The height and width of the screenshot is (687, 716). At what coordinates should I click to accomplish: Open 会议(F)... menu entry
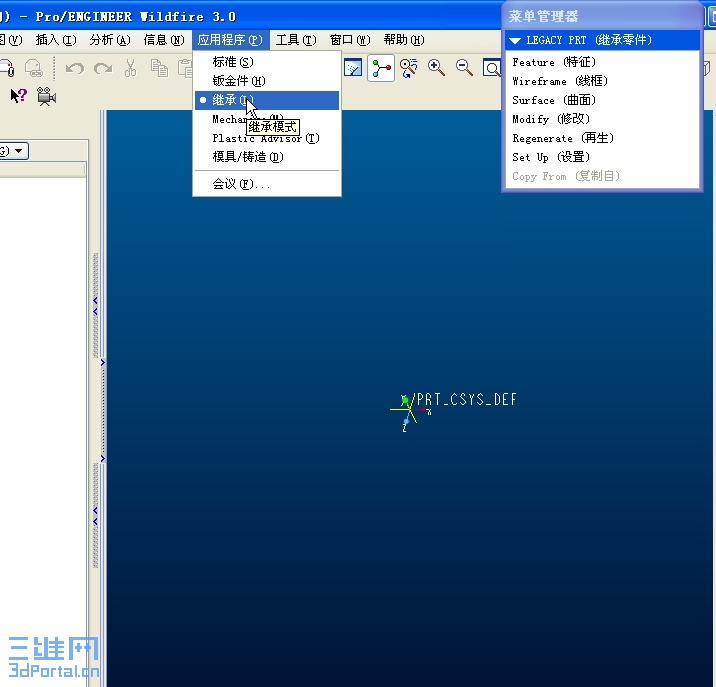[267, 184]
